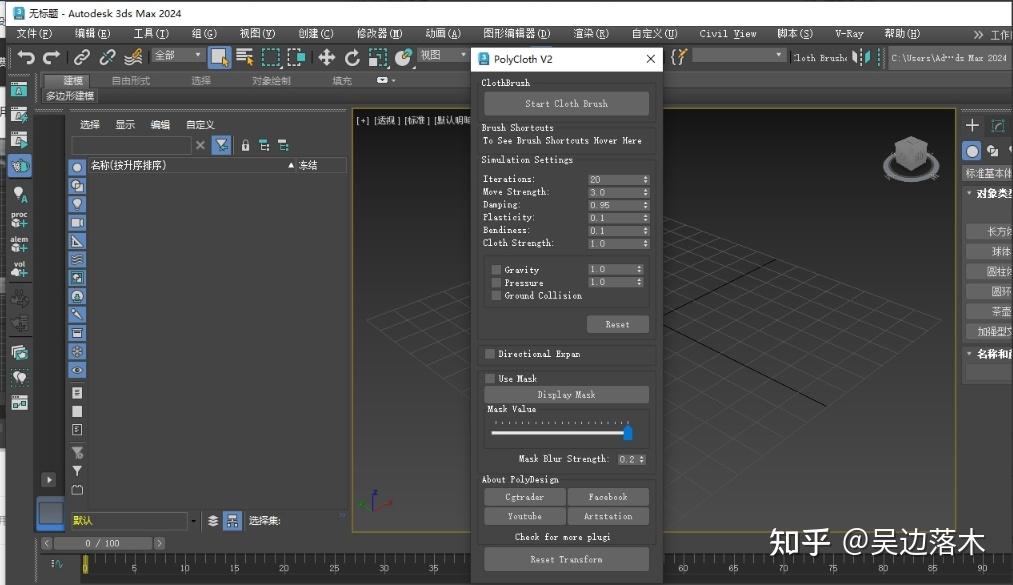The height and width of the screenshot is (585, 1013).
Task: Open Select by Name dialog icon
Action: (x=244, y=57)
